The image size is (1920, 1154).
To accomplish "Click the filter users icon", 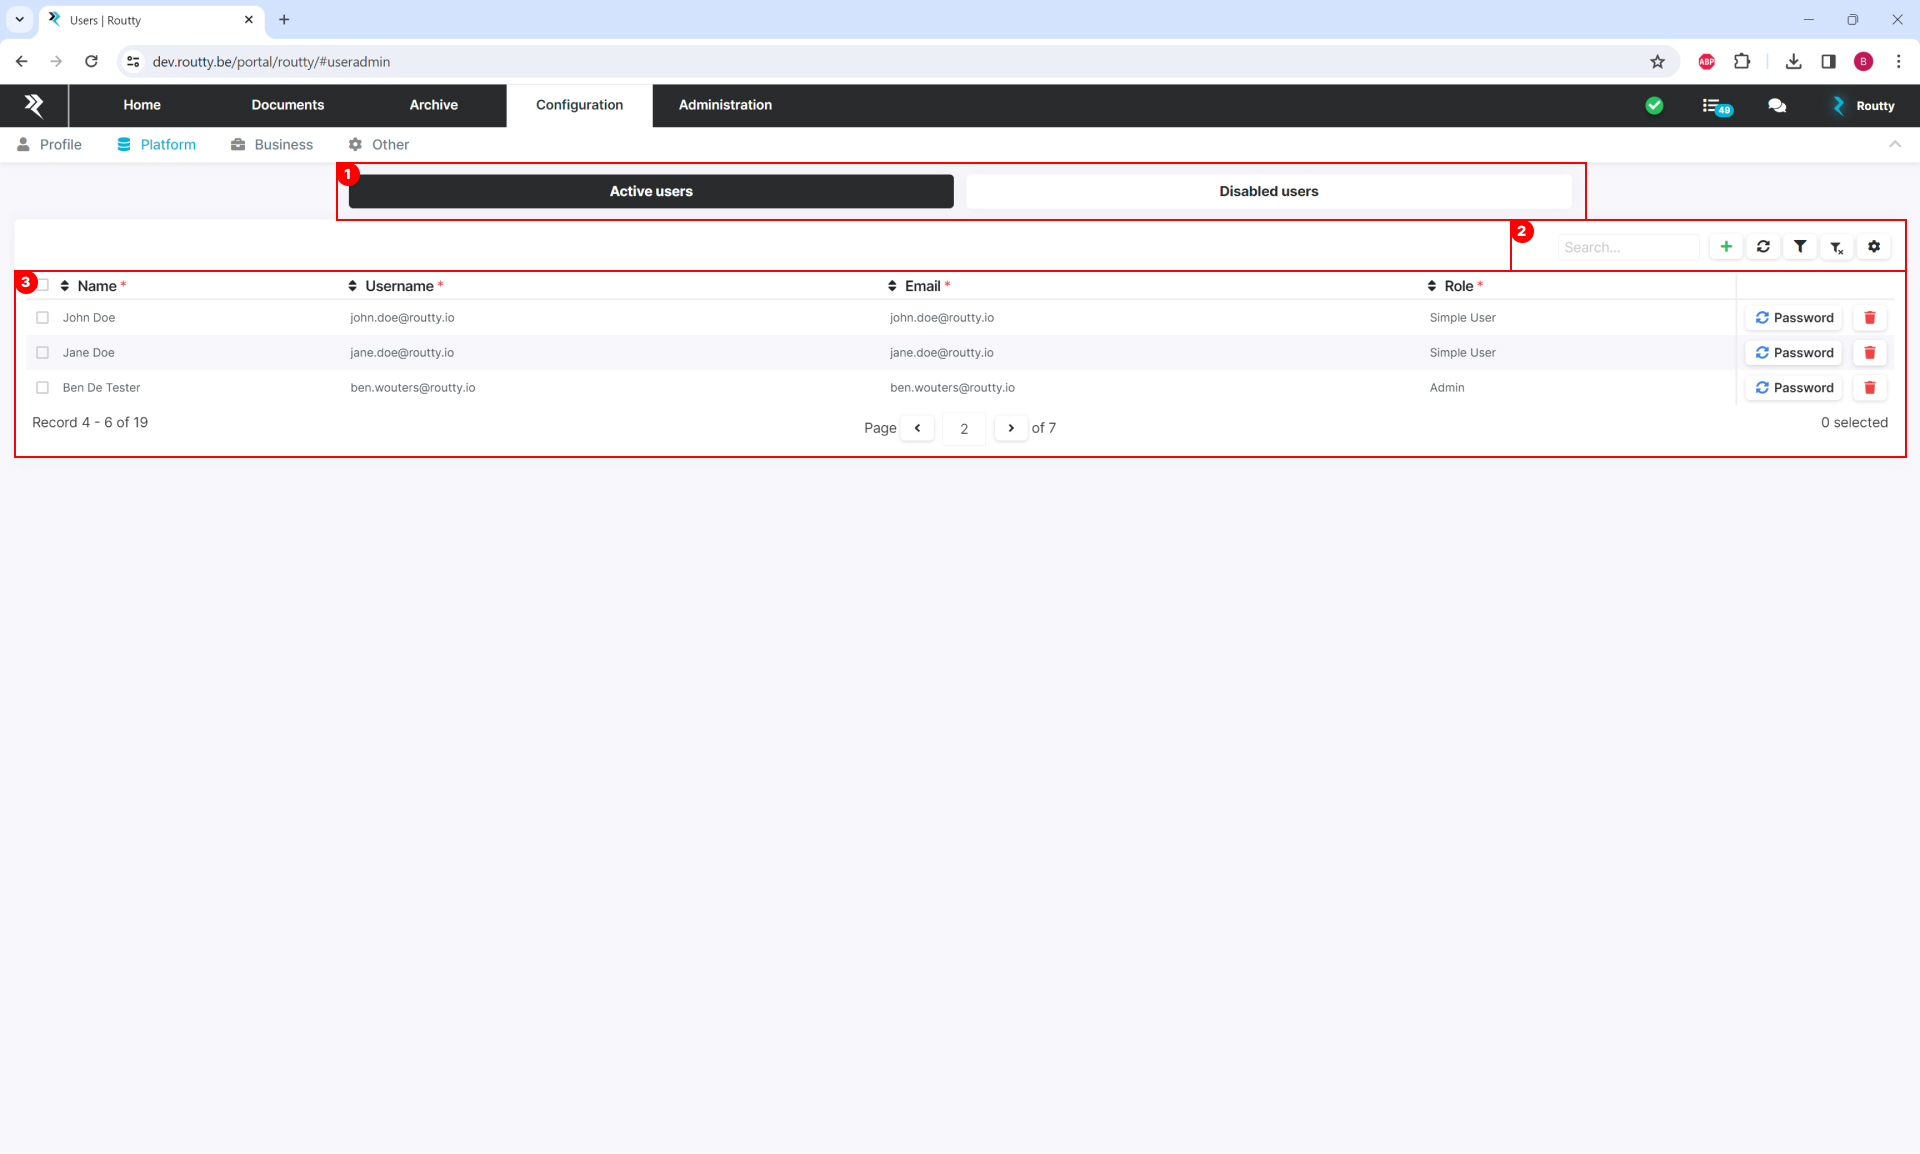I will (x=1801, y=247).
